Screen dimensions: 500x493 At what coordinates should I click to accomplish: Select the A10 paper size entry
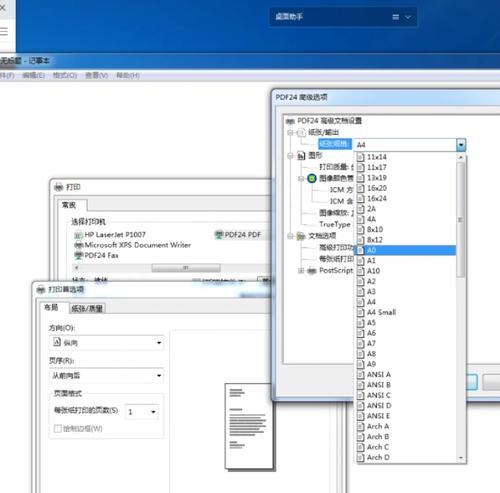pyautogui.click(x=405, y=271)
